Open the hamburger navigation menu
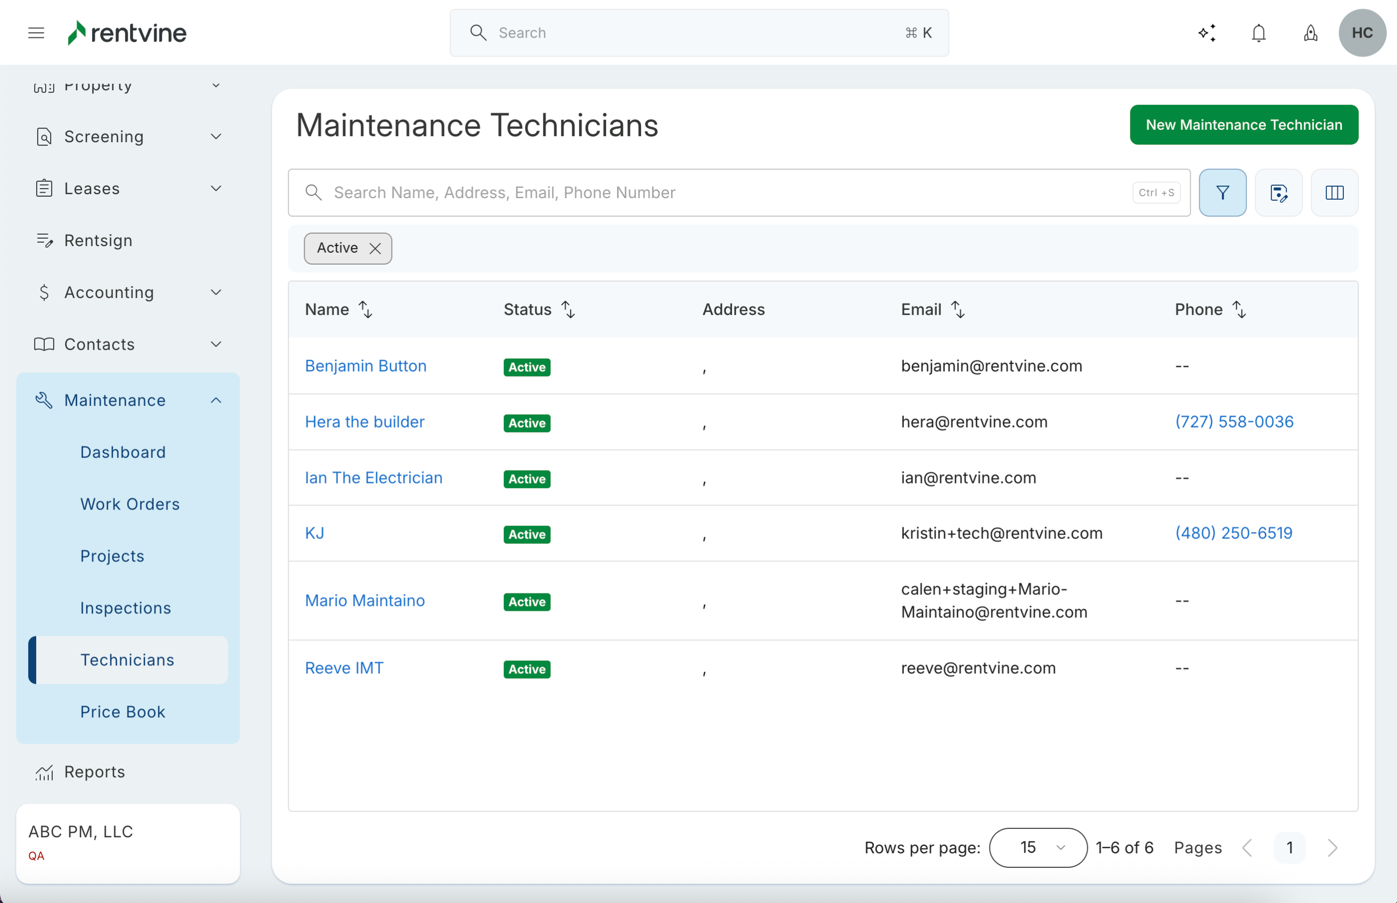The height and width of the screenshot is (903, 1397). click(36, 33)
